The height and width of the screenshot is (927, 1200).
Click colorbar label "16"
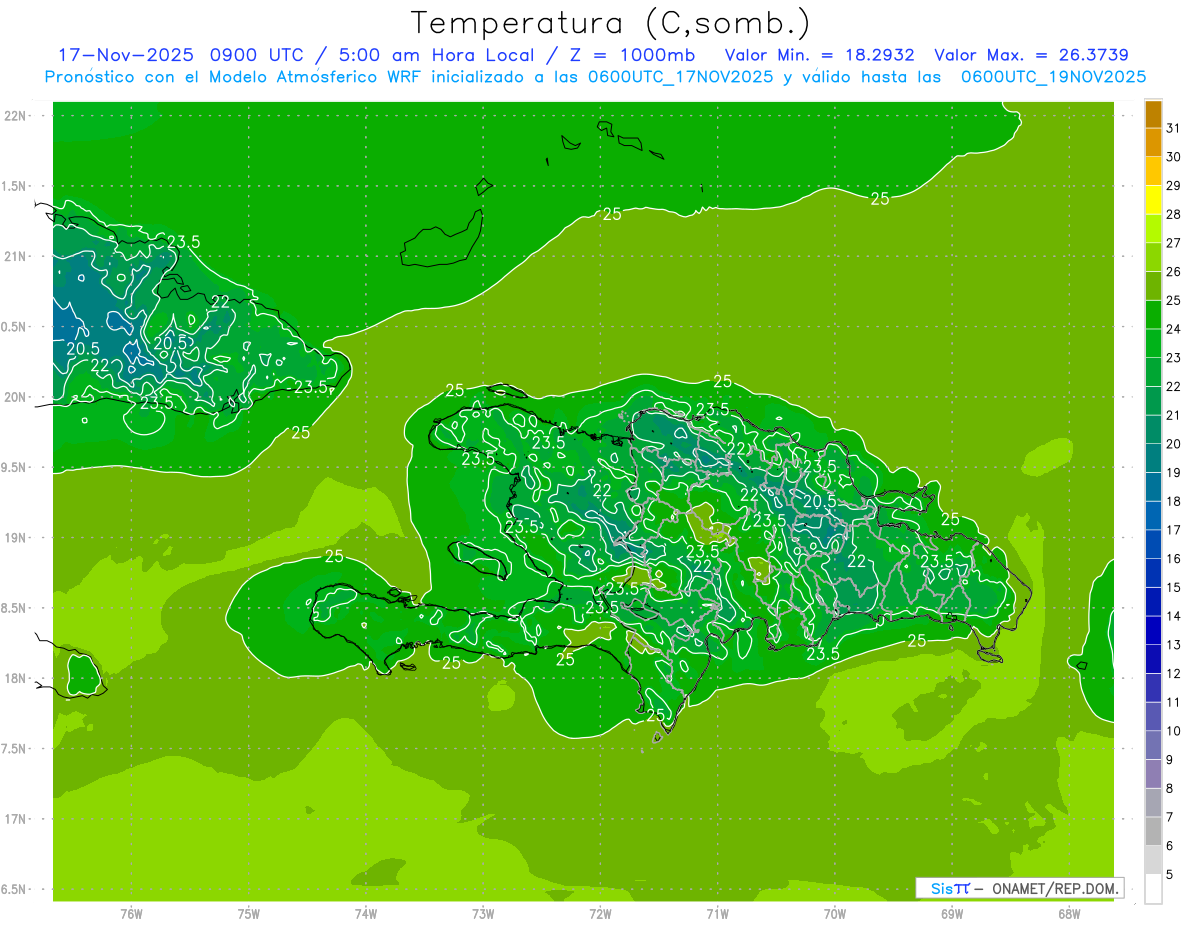pos(1174,559)
